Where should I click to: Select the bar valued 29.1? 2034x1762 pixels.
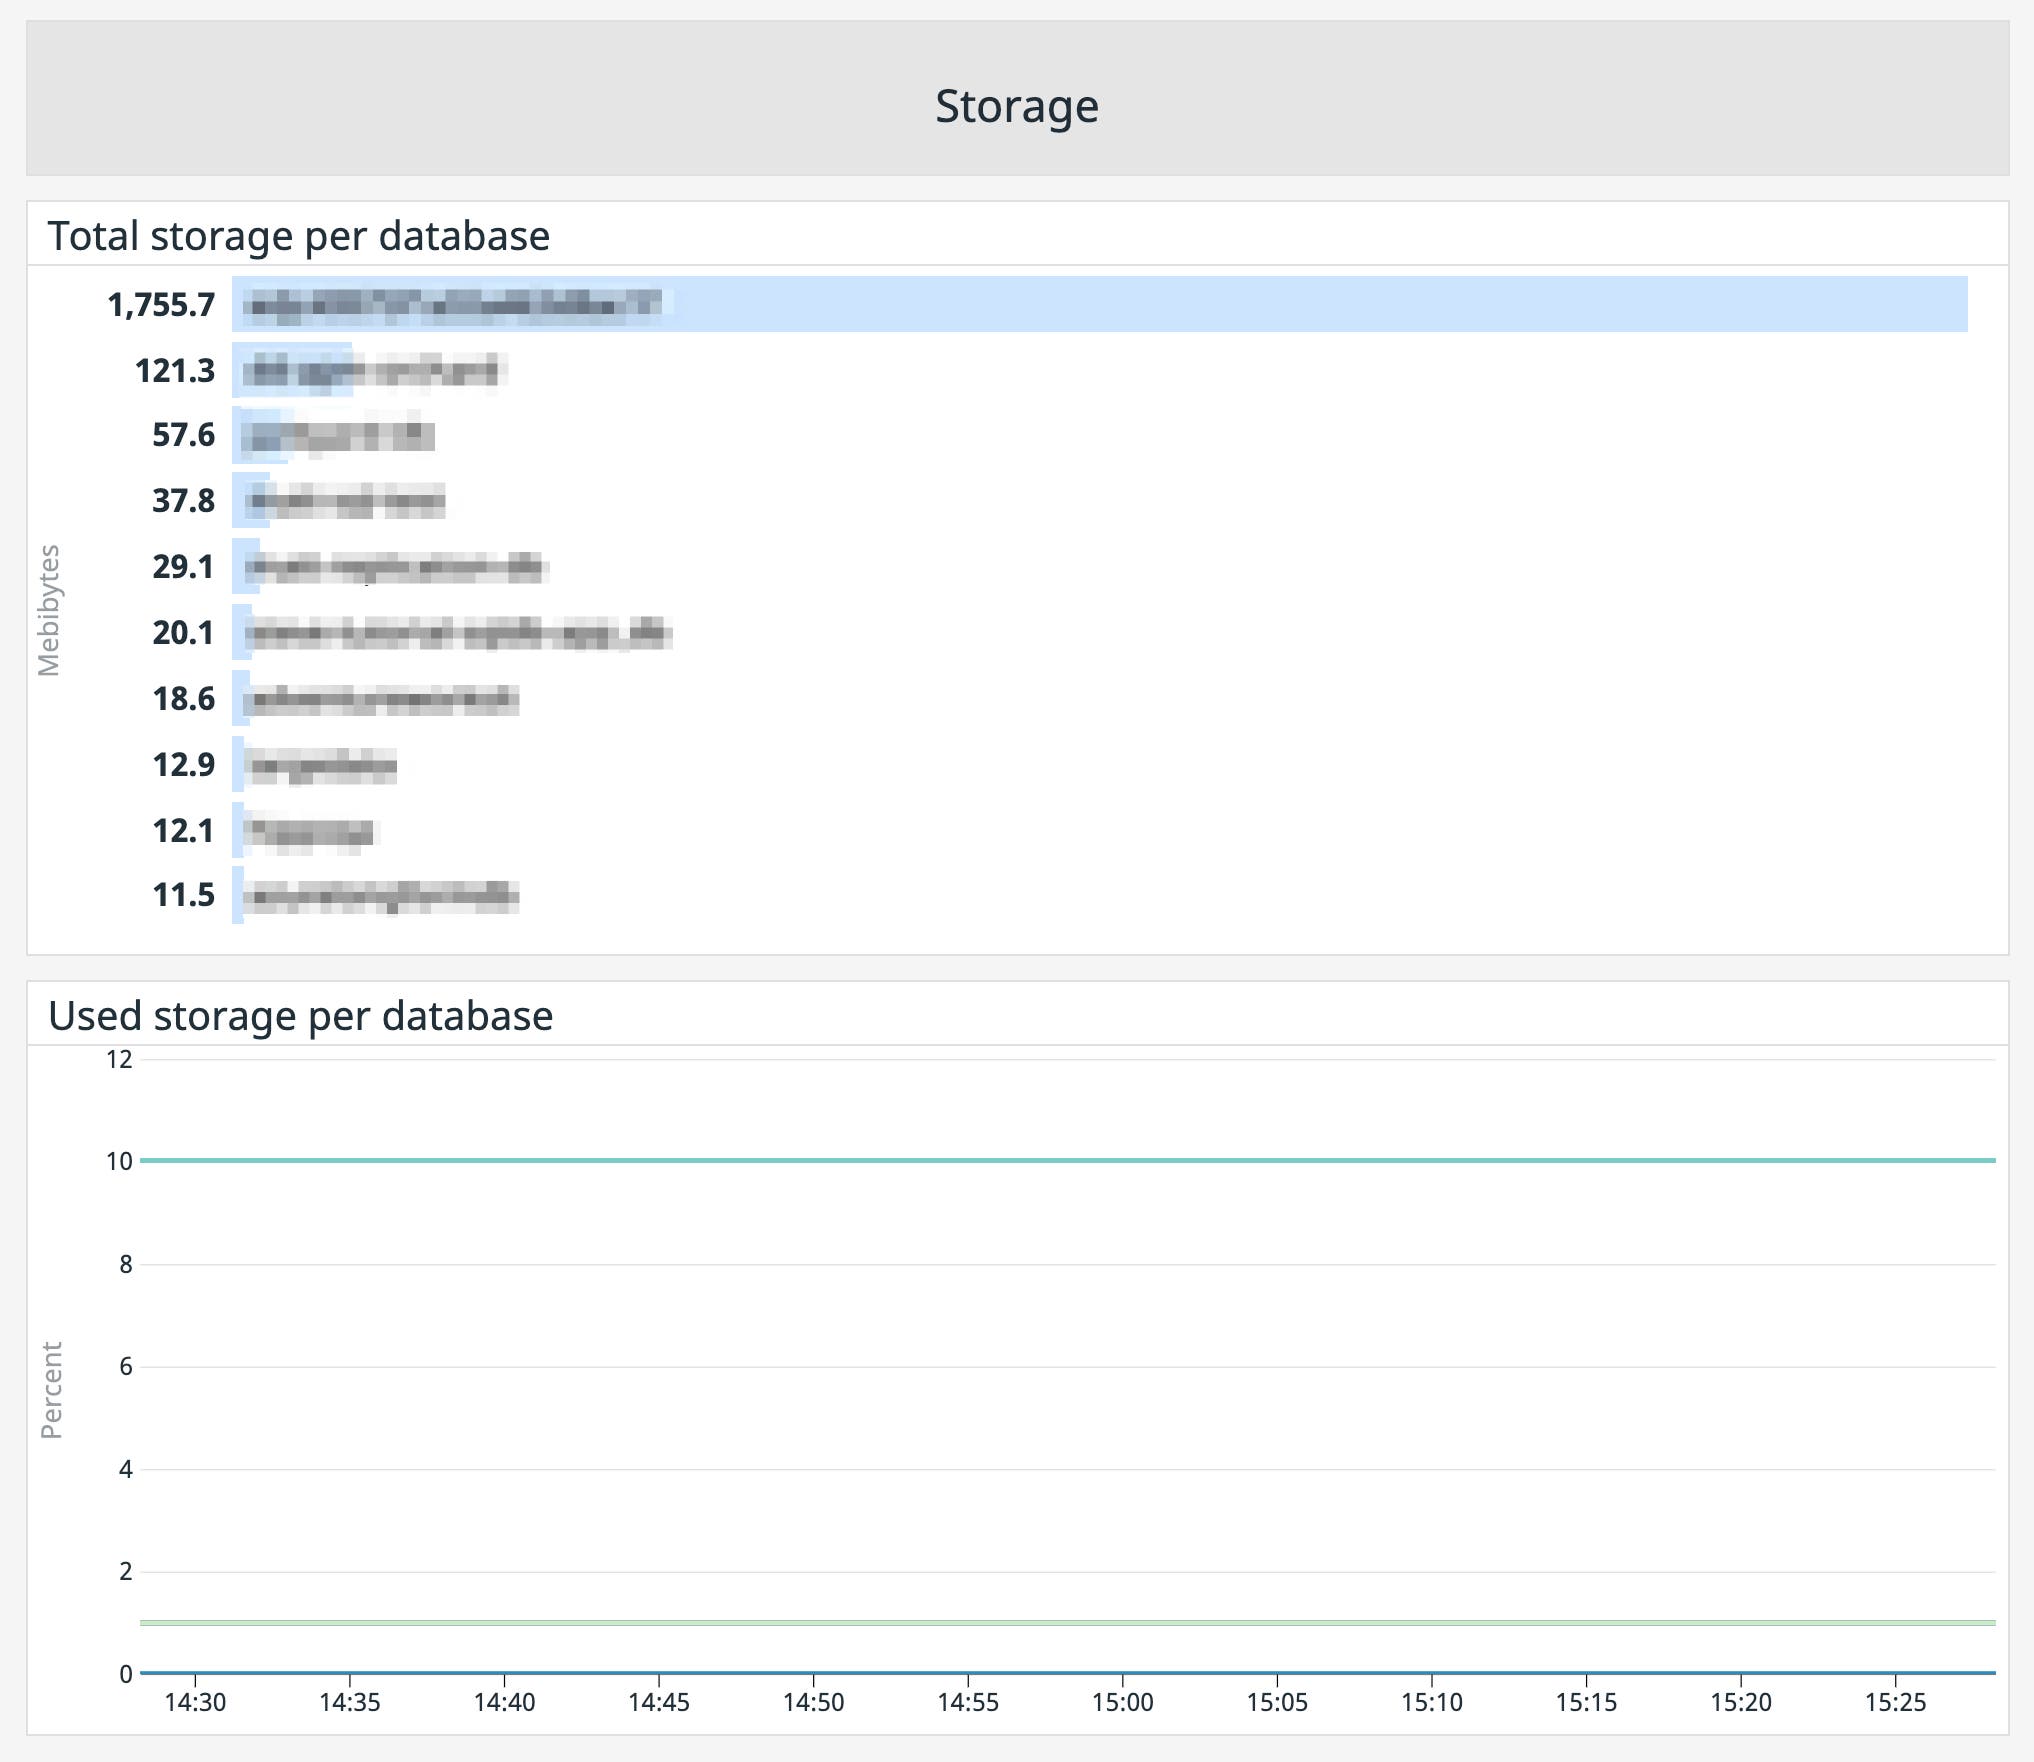244,566
